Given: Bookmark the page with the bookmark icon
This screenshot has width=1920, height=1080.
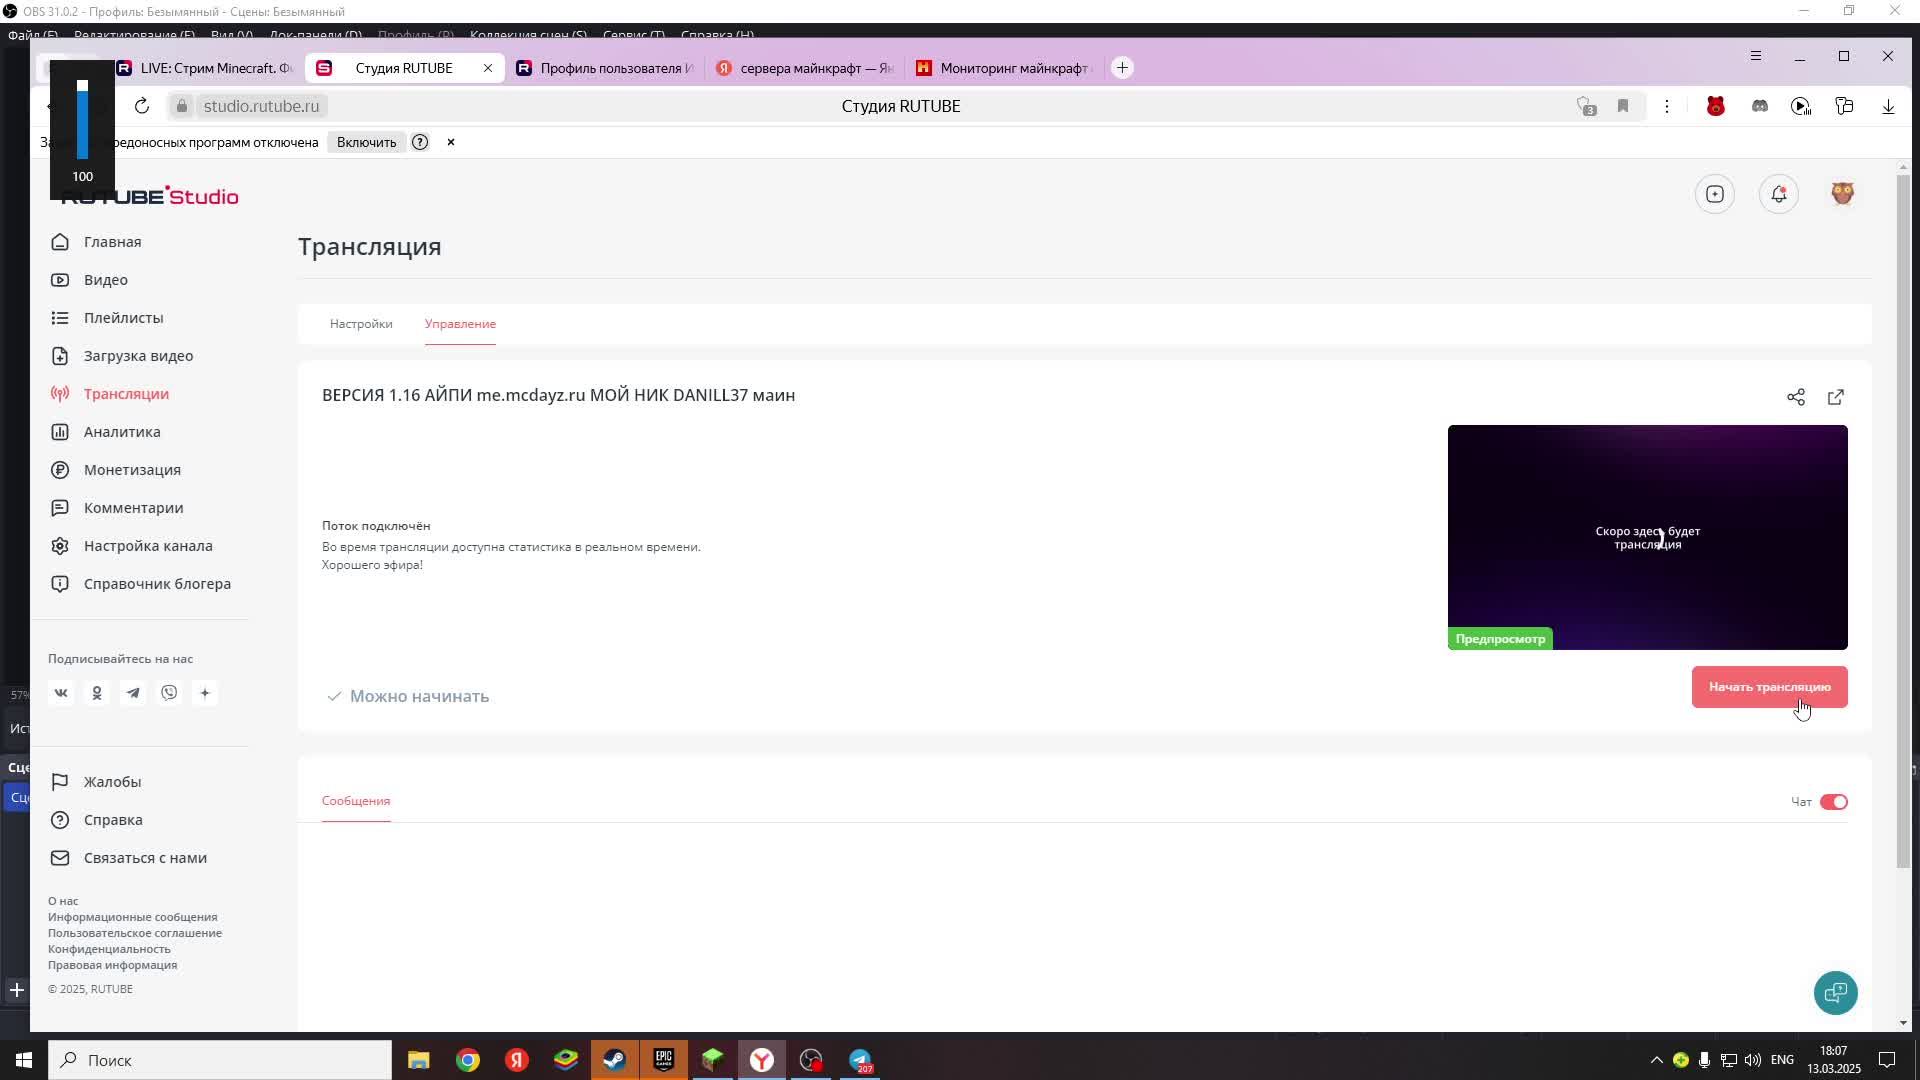Looking at the screenshot, I should coord(1623,106).
